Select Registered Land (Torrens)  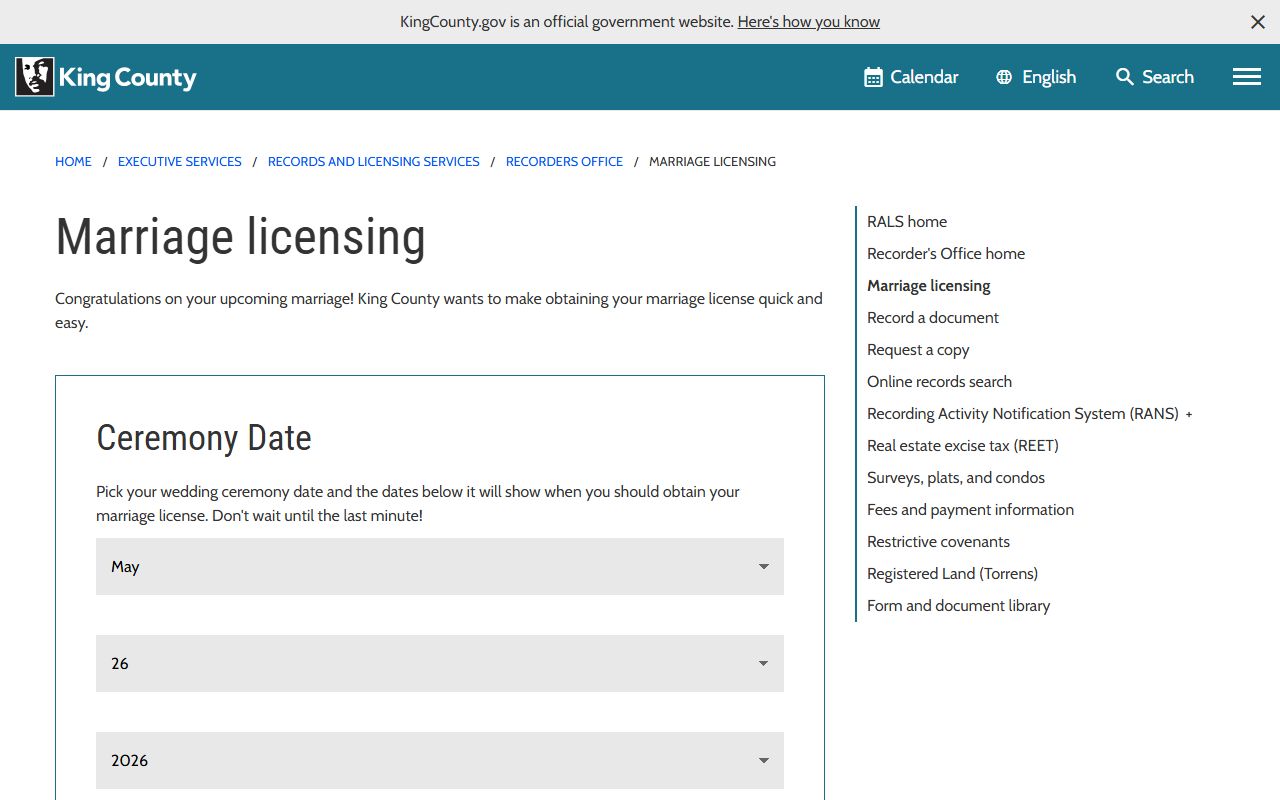click(952, 574)
